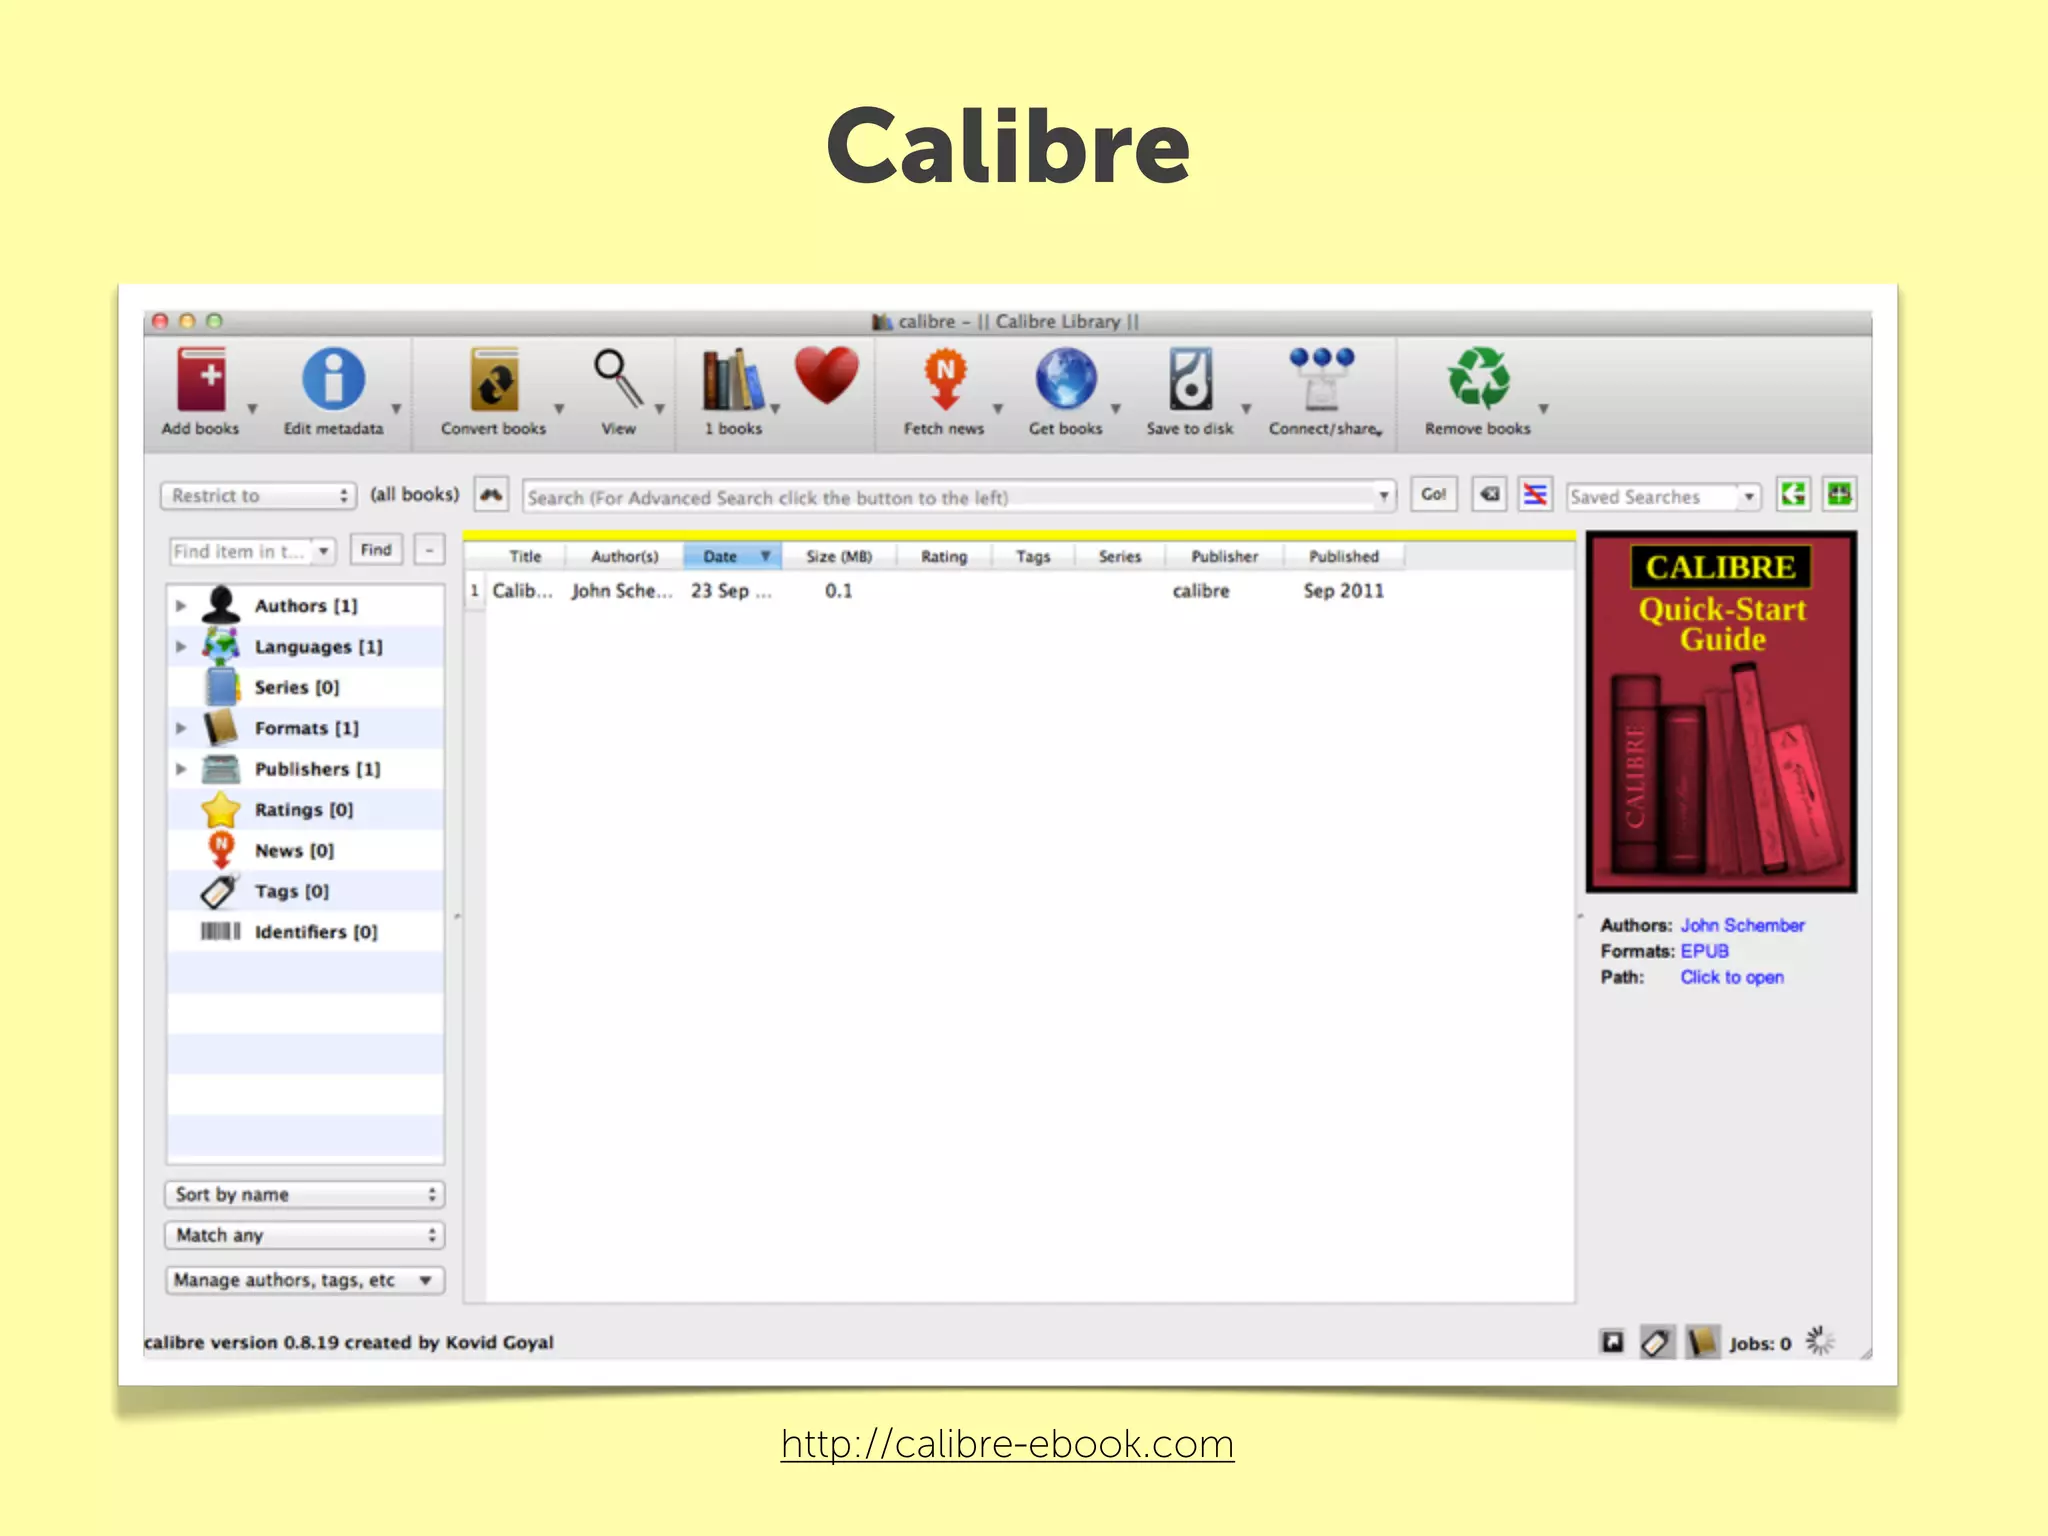Click John Schember author link
The image size is (2048, 1536).
1742,926
